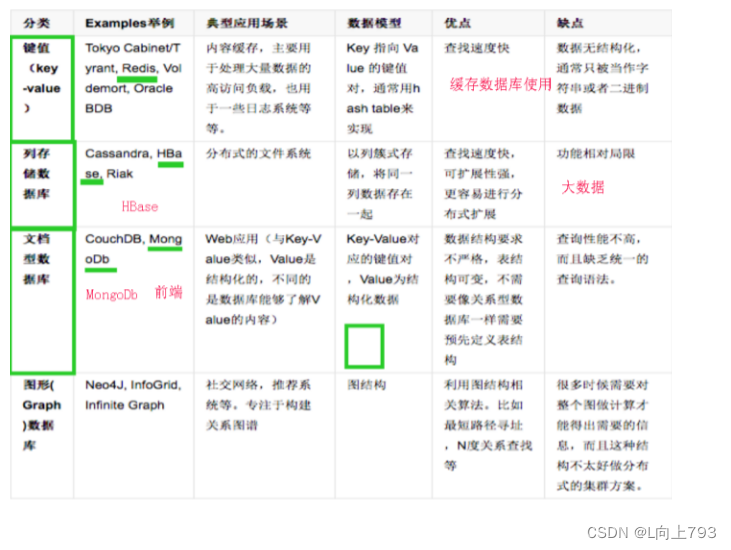This screenshot has height=550, width=731.
Task: Click the 社交网络，推荐系统 cell
Action: pyautogui.click(x=264, y=436)
